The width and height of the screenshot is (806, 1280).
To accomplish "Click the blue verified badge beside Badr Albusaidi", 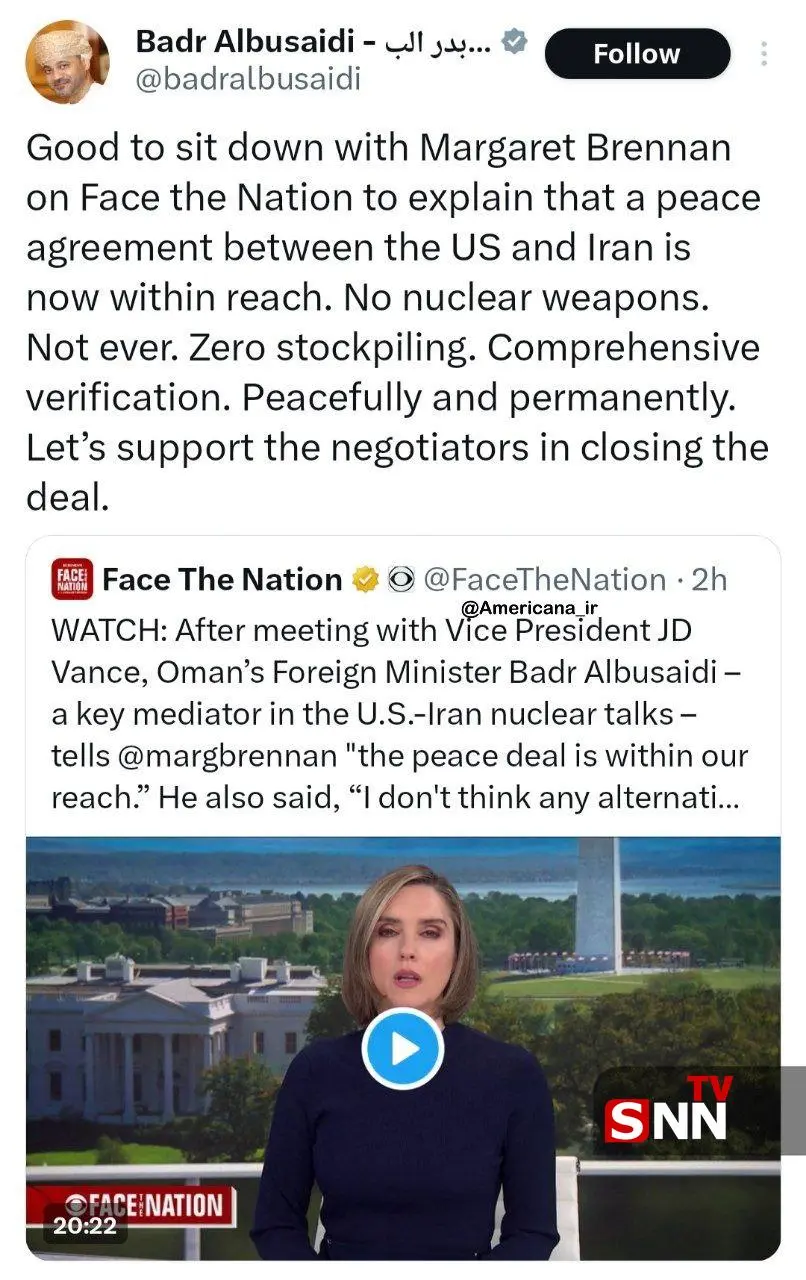I will coord(514,43).
